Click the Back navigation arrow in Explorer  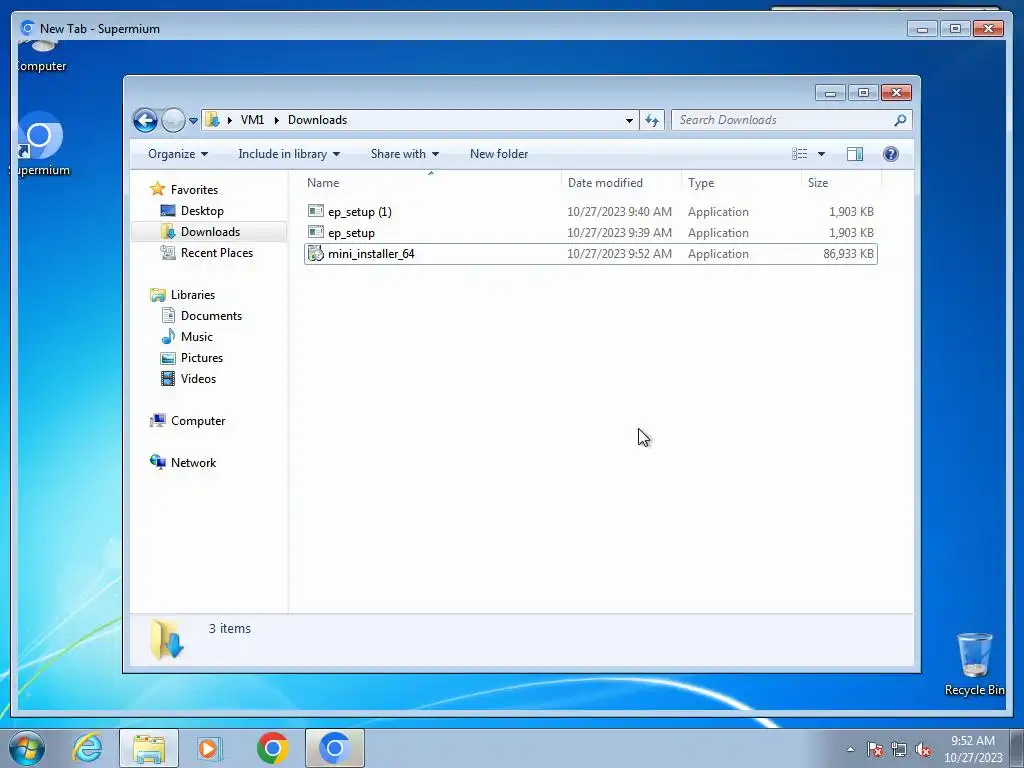145,120
